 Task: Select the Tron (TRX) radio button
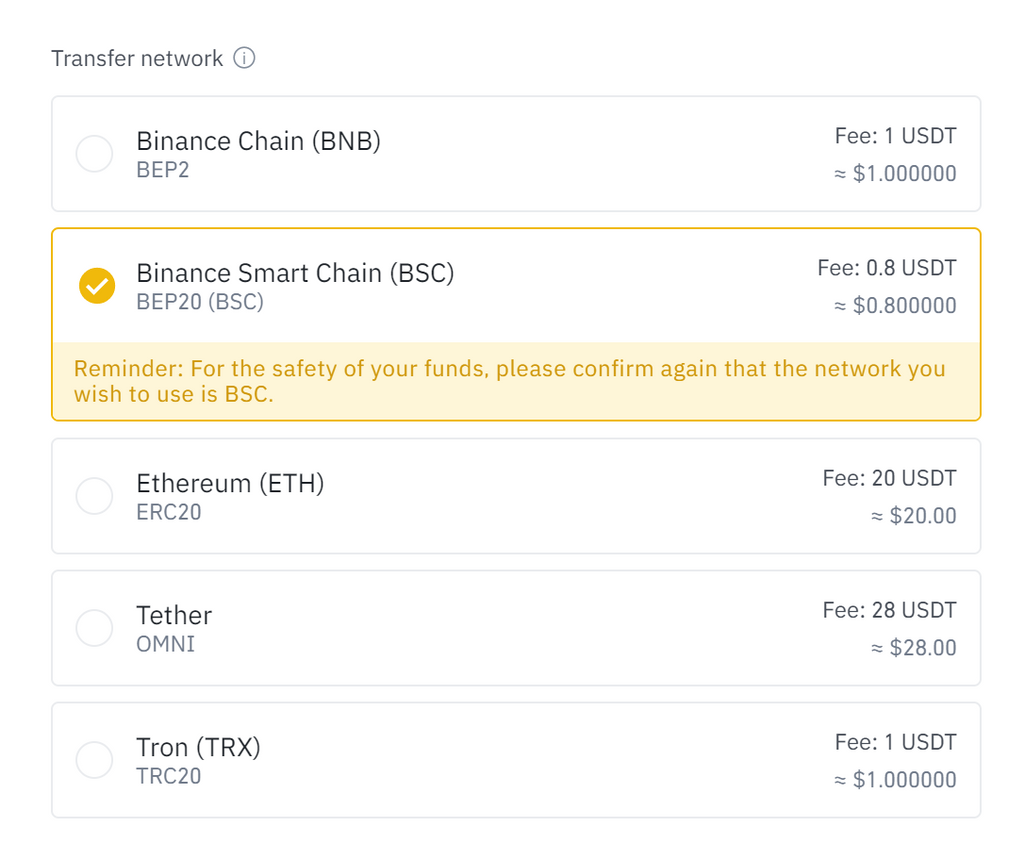95,759
